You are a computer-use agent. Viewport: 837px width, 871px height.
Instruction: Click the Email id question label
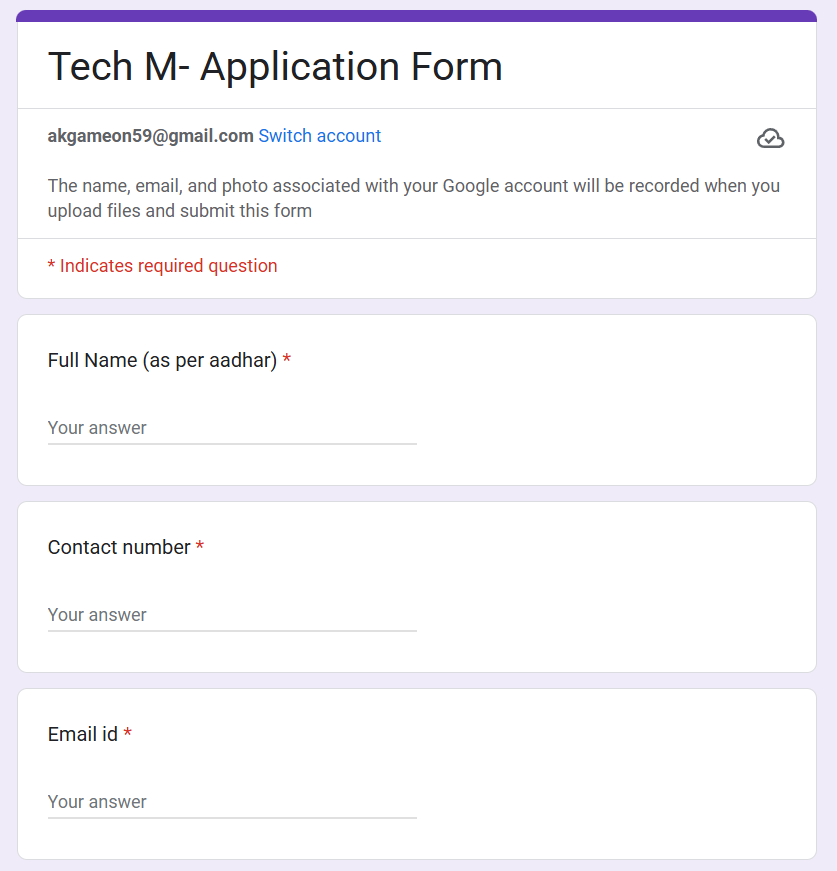83,734
